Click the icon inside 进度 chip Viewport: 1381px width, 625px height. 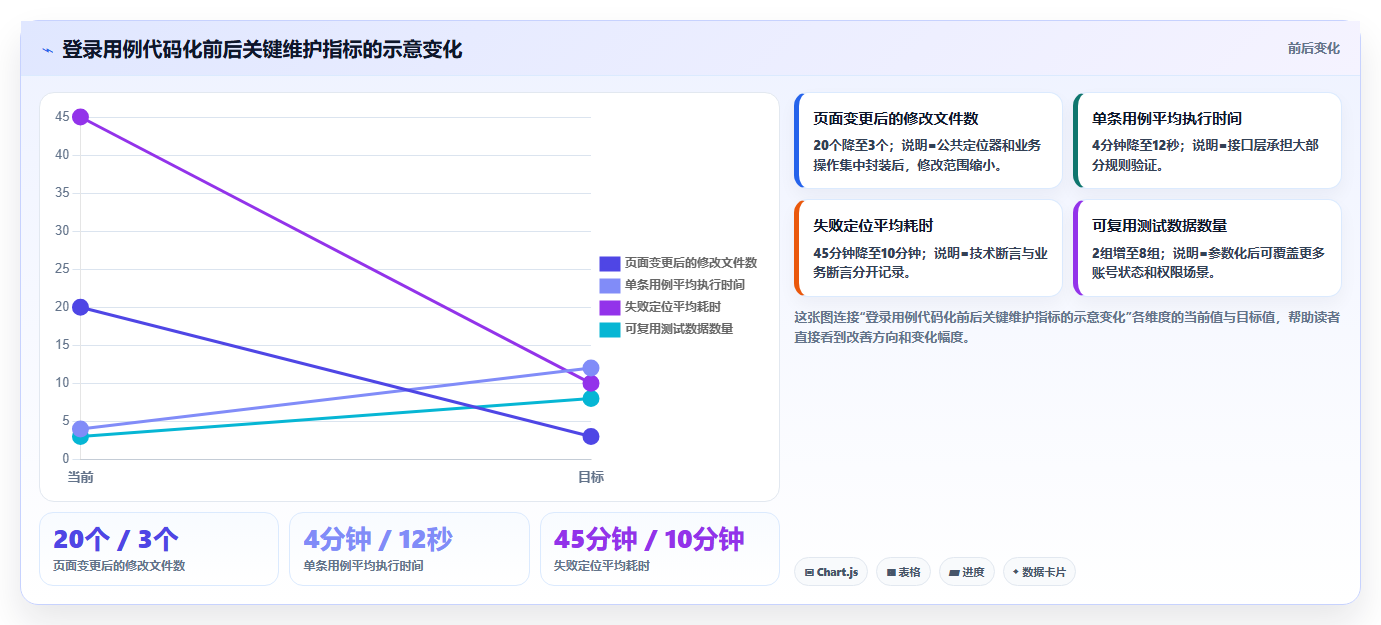(955, 573)
